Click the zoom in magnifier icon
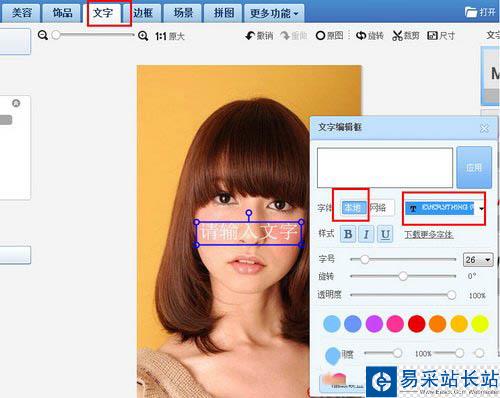Screen dimensions: 500x398 pos(143,35)
